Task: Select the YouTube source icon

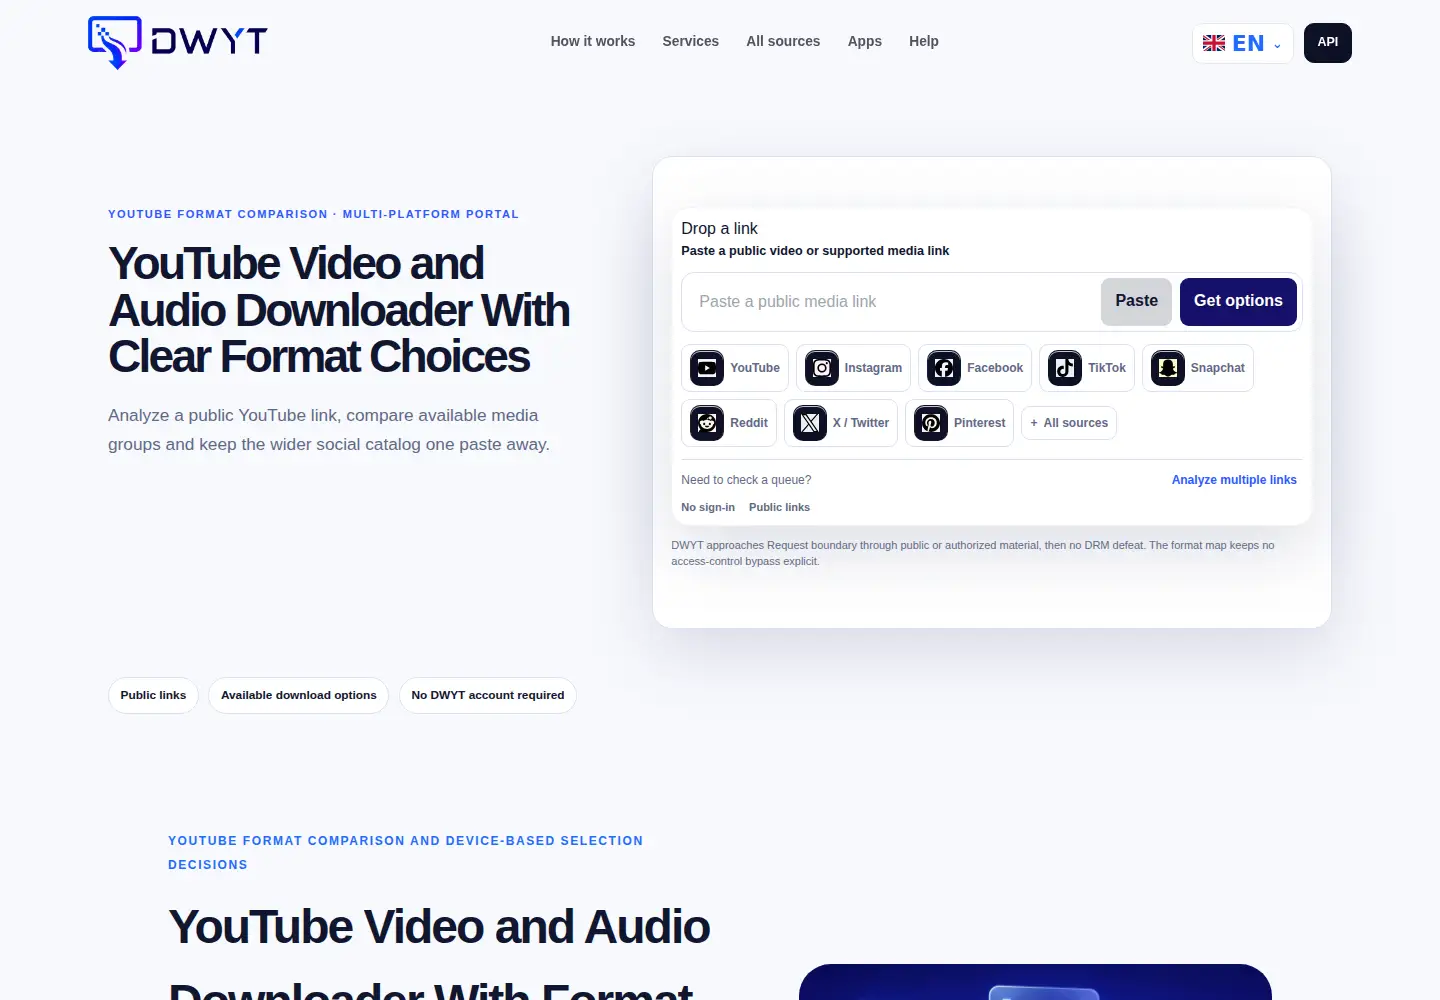Action: [x=707, y=368]
